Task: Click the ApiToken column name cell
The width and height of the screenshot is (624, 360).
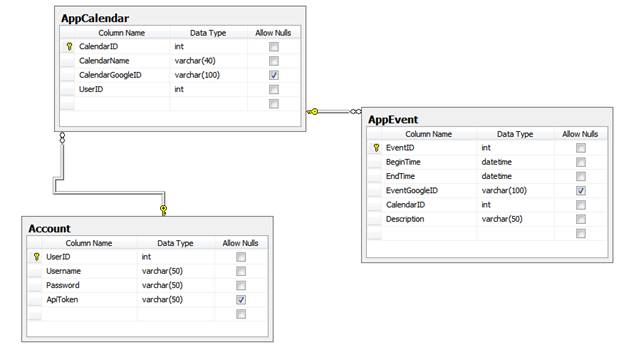Action: pos(89,300)
